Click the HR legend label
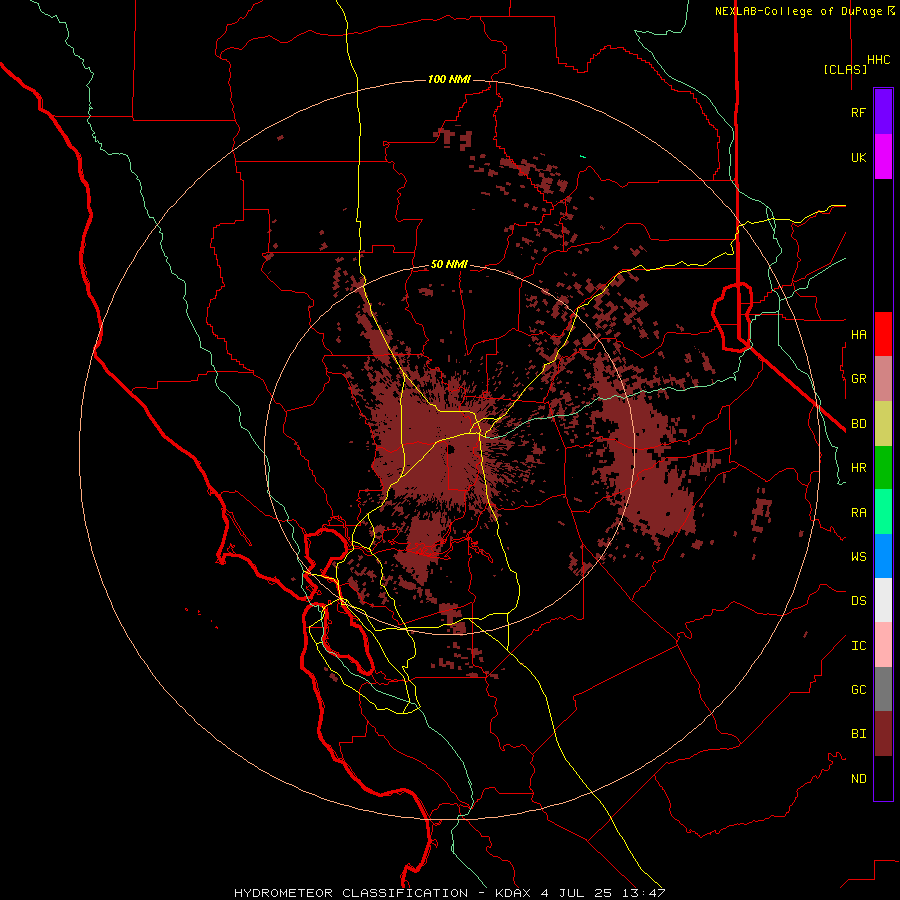 [858, 468]
